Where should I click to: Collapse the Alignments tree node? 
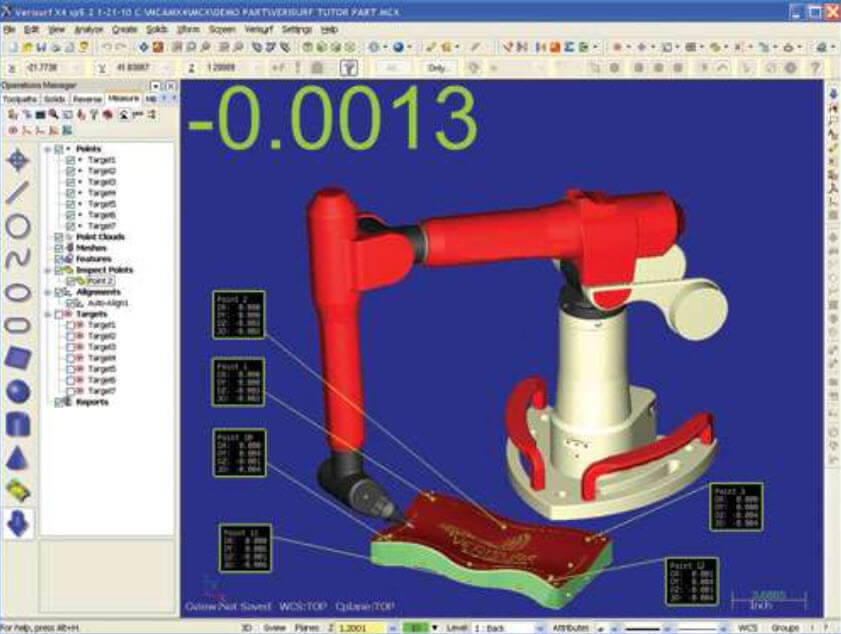[48, 292]
